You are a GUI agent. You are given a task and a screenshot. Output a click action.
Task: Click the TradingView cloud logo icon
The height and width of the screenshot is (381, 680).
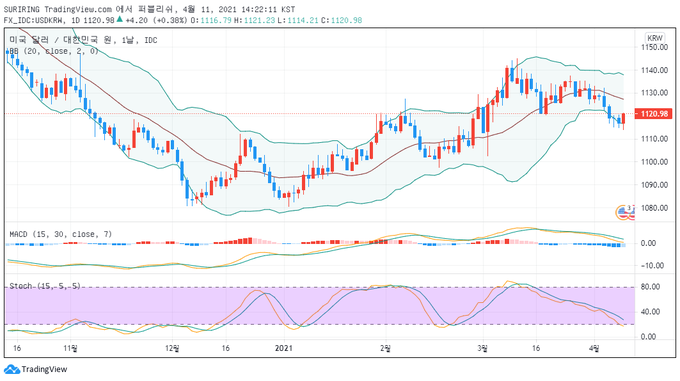point(12,369)
